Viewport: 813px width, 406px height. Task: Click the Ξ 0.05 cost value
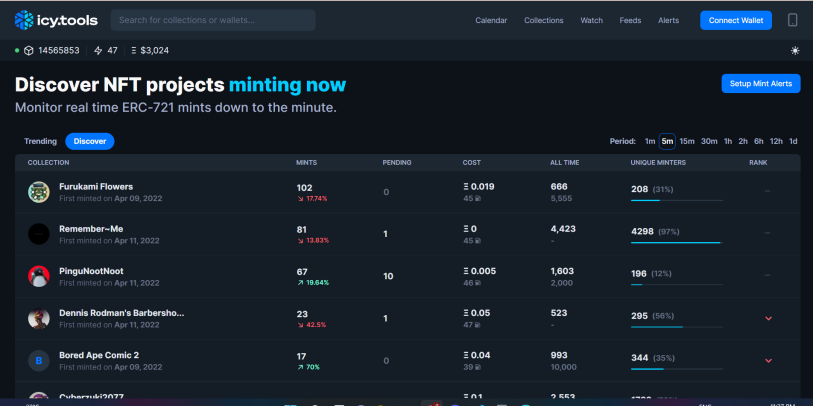pos(476,313)
